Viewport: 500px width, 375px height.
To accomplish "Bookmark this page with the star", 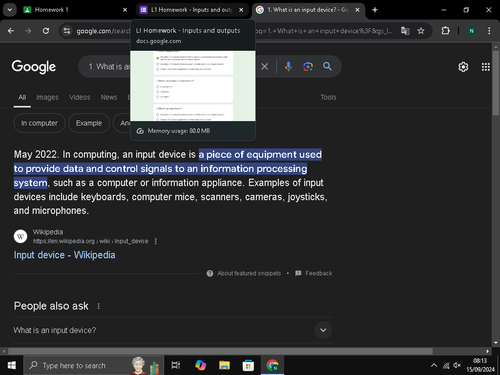I will [x=421, y=31].
